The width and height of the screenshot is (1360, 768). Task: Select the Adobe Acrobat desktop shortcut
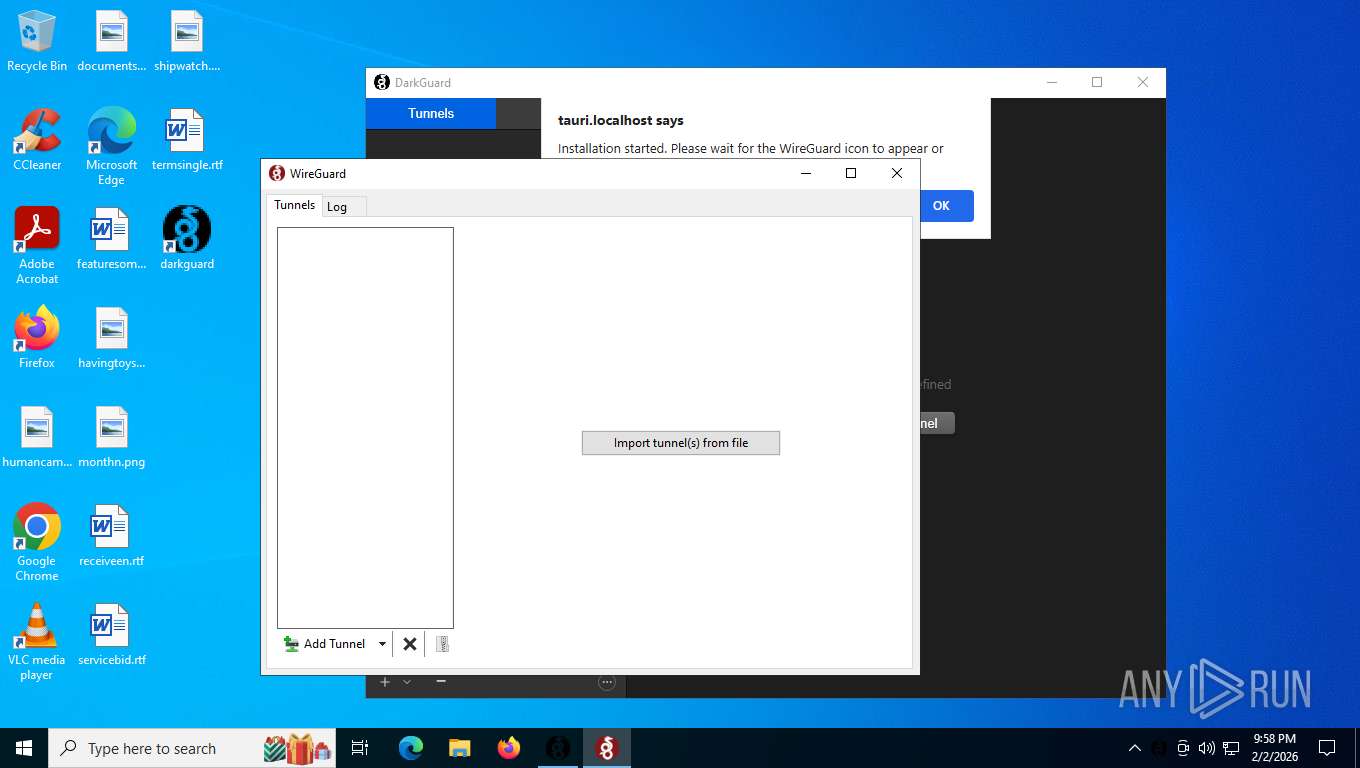click(x=37, y=245)
